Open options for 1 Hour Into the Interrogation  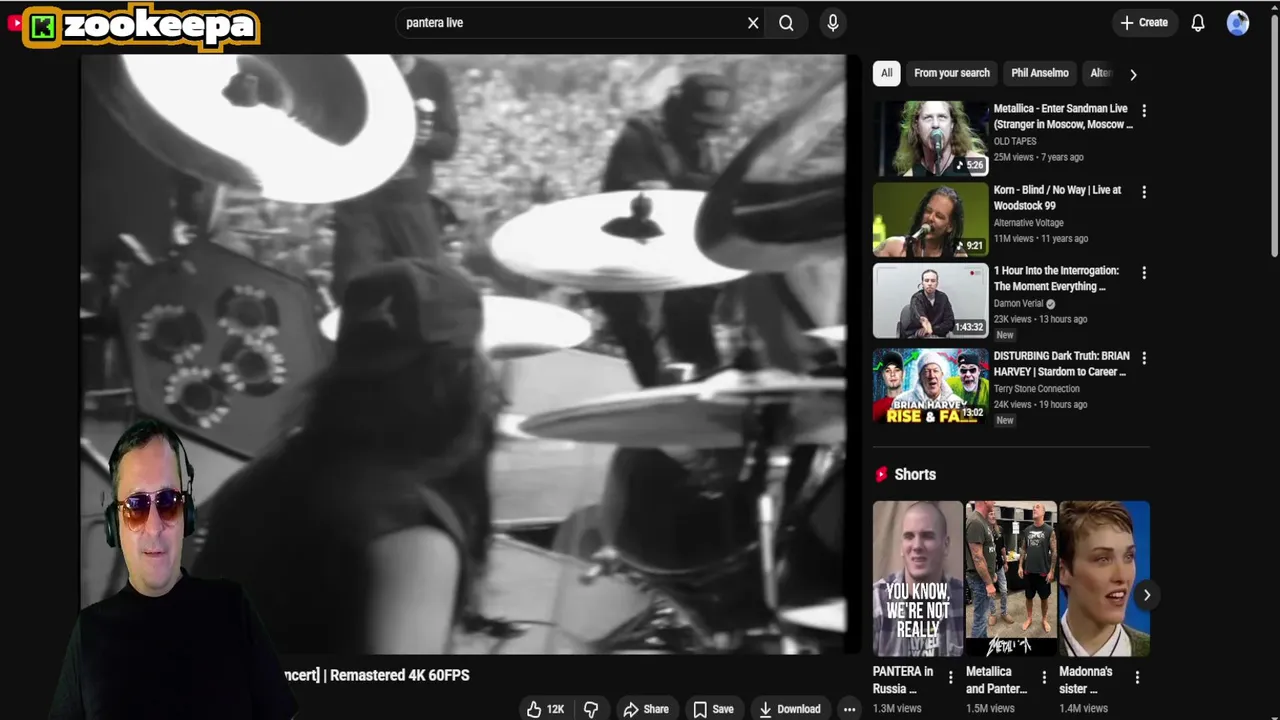[x=1144, y=273]
